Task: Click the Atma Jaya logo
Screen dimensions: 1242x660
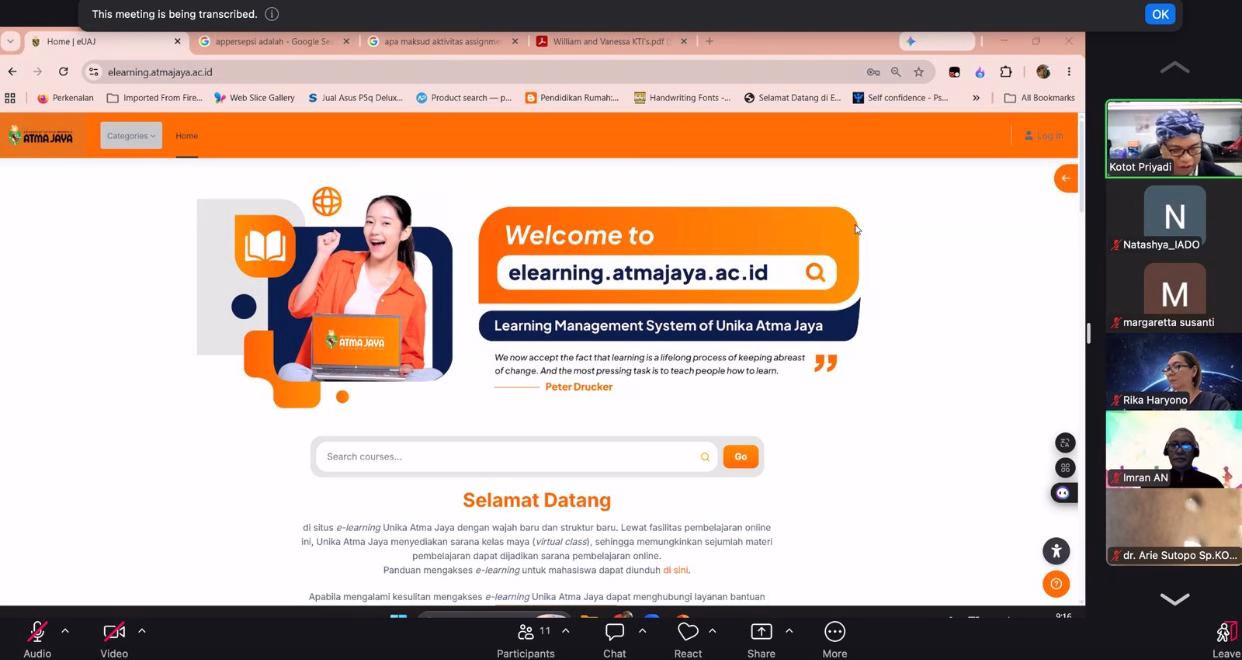Action: click(41, 136)
